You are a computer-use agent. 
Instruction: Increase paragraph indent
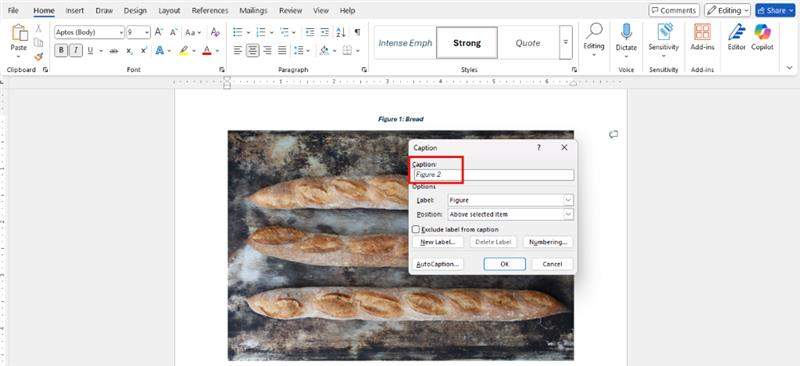pos(324,32)
